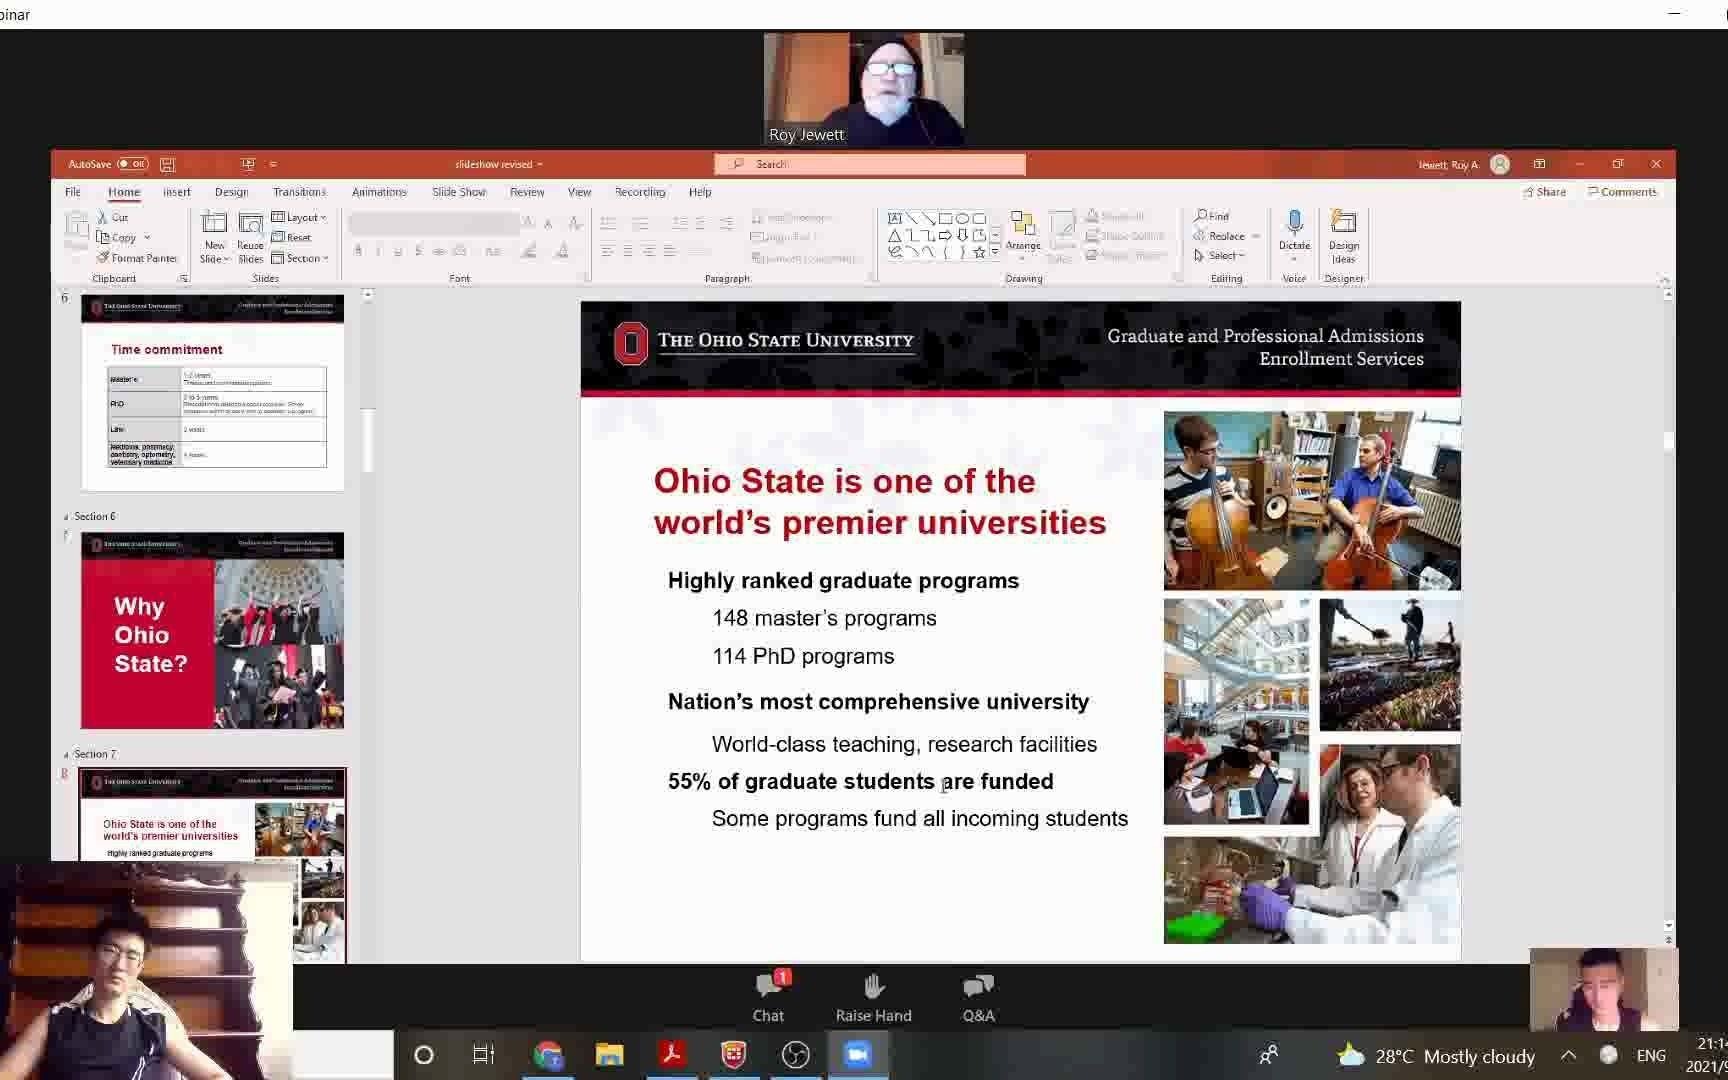
Task: Open the Help tab
Action: click(x=700, y=192)
